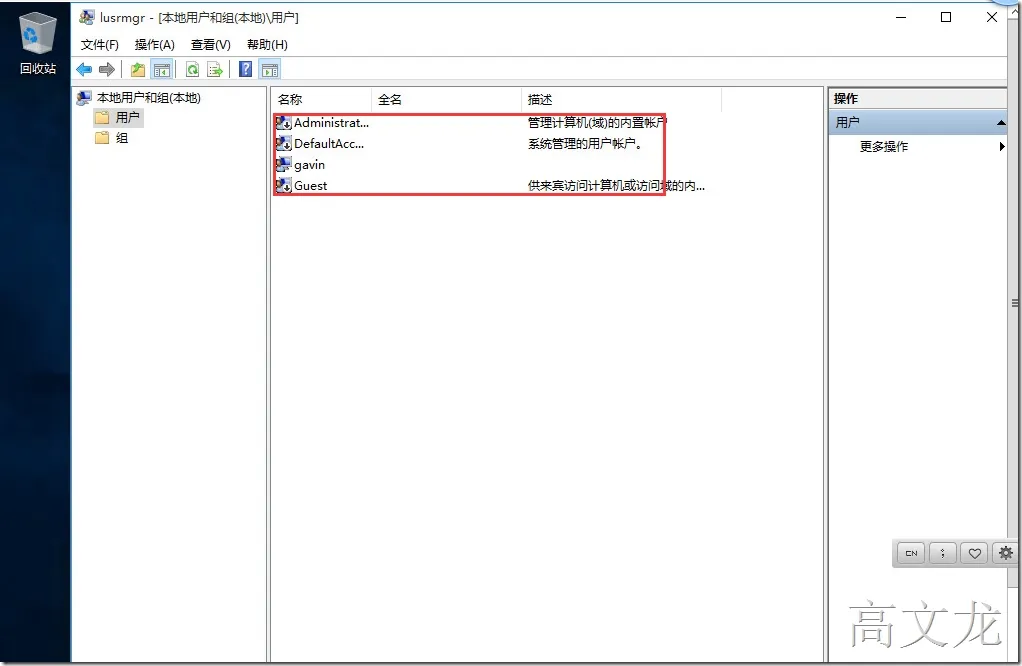Select the 组 tree node
The height and width of the screenshot is (666, 1022).
click(122, 138)
